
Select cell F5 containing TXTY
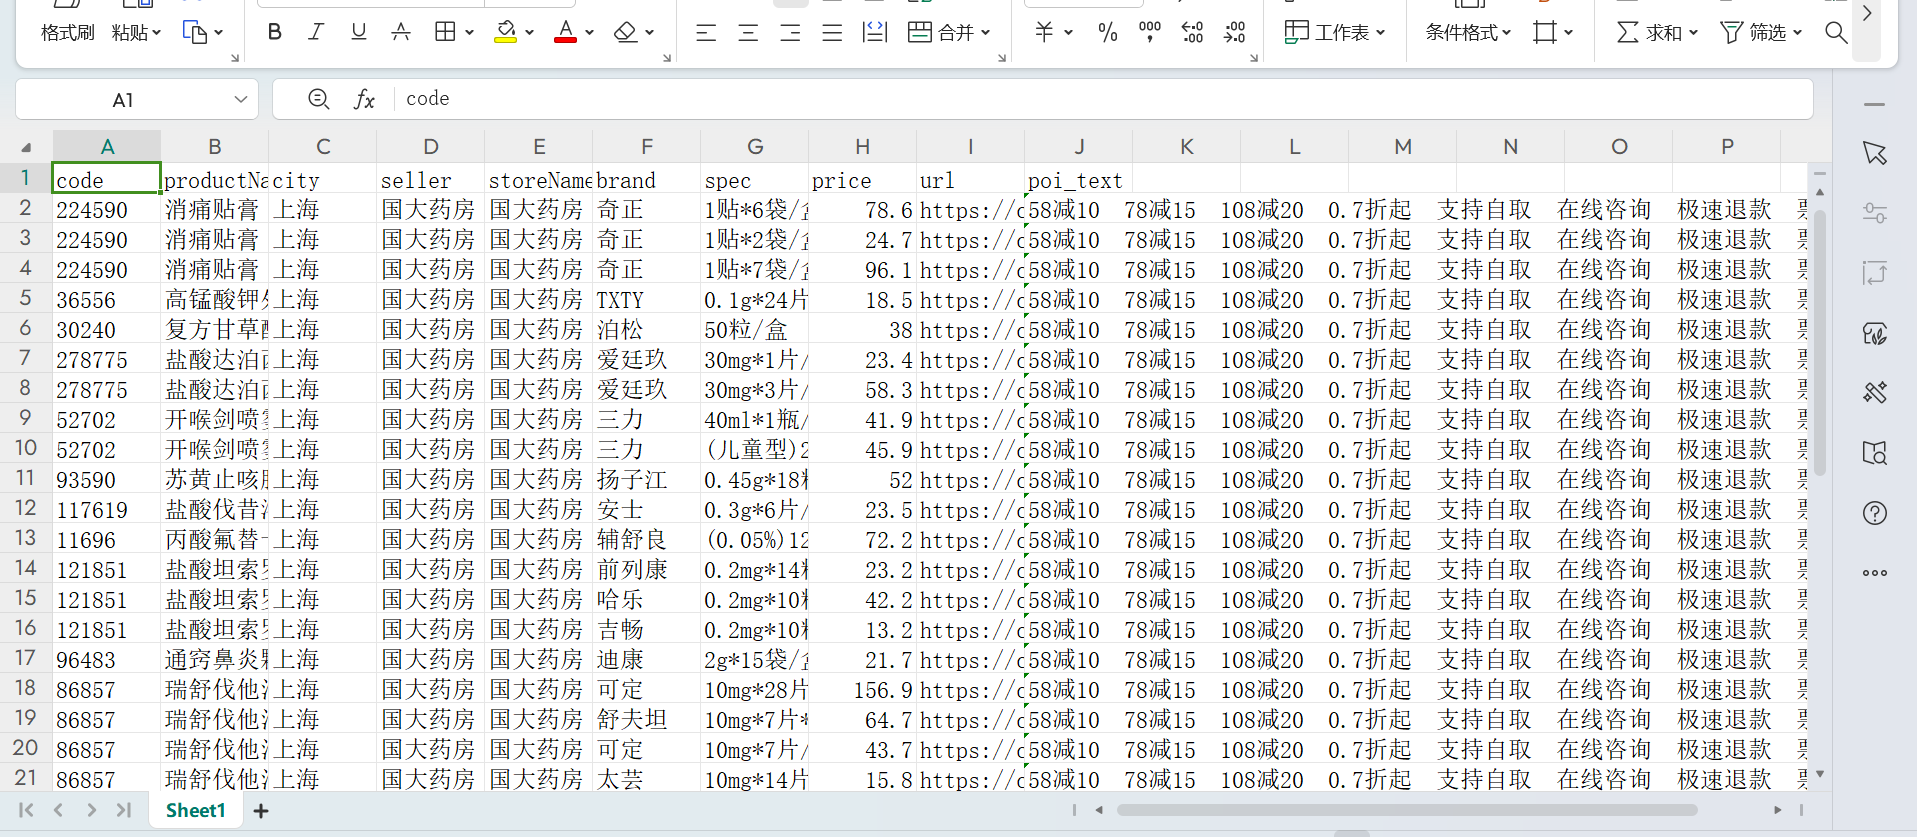coord(646,299)
